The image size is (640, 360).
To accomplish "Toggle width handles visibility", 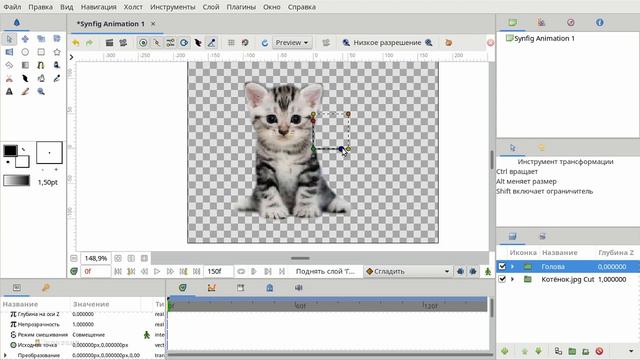I will click(198, 42).
